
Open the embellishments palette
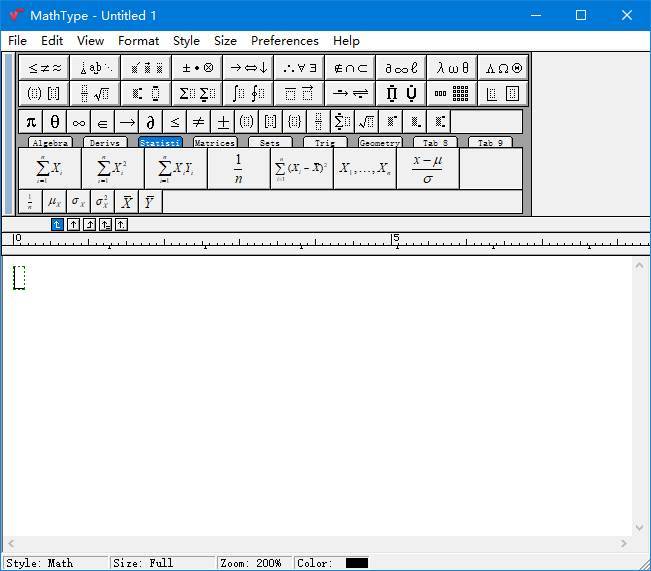coord(146,68)
